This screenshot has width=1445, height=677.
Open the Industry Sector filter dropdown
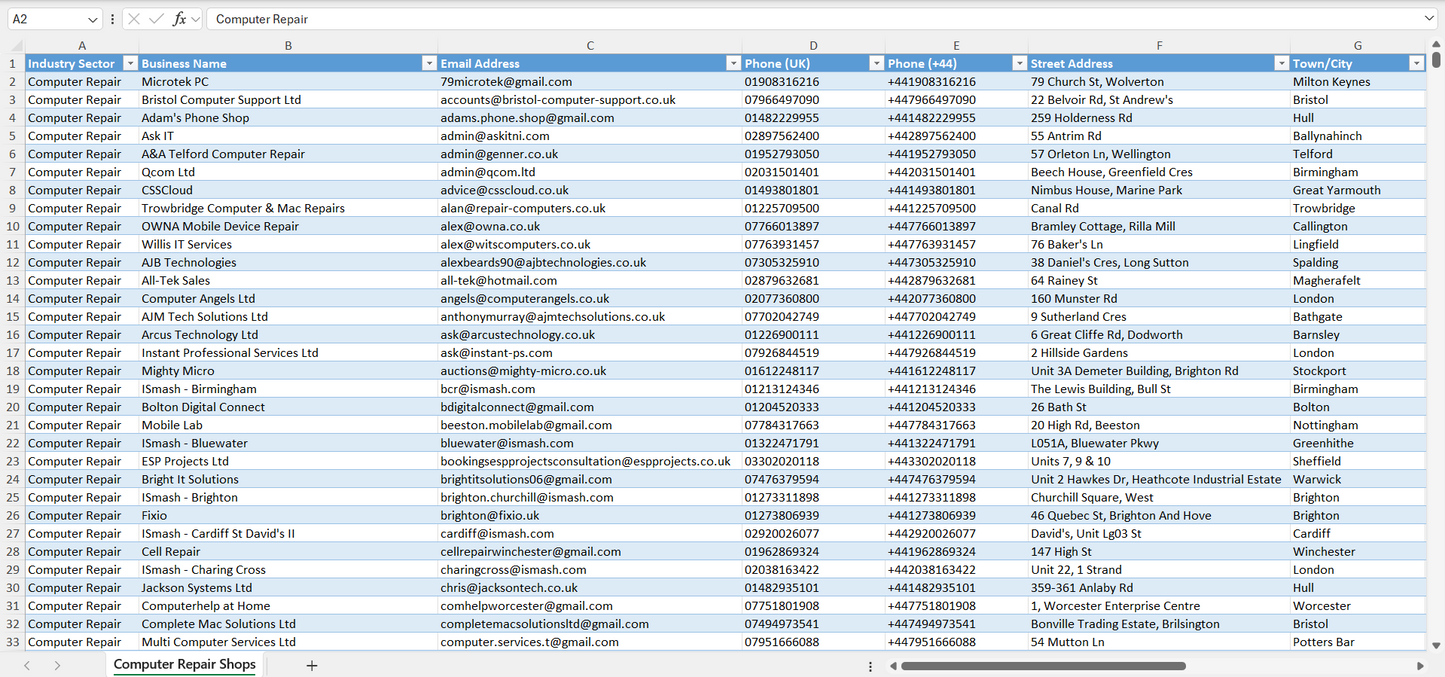(129, 63)
